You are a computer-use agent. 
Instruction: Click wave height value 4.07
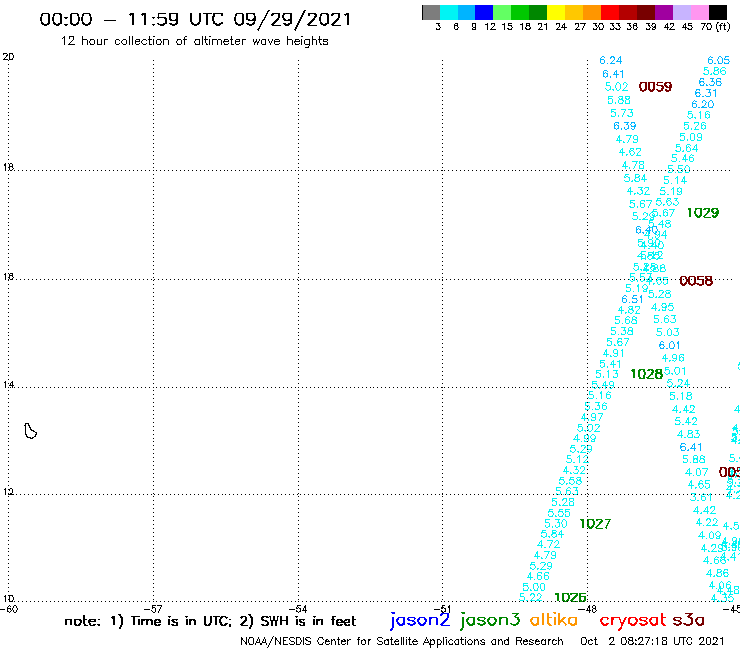coord(697,473)
